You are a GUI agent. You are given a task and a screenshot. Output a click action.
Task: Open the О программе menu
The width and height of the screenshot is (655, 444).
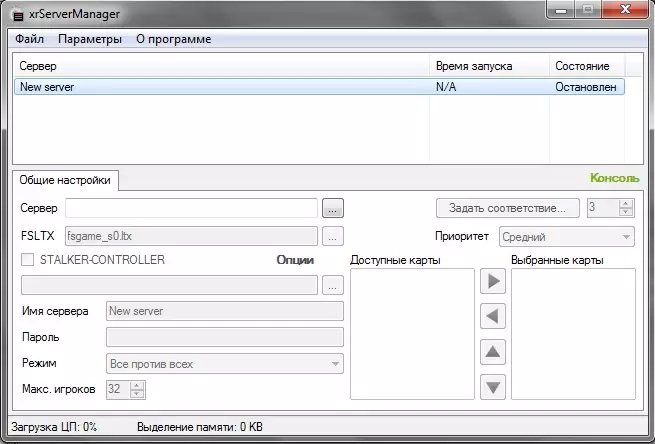point(174,39)
